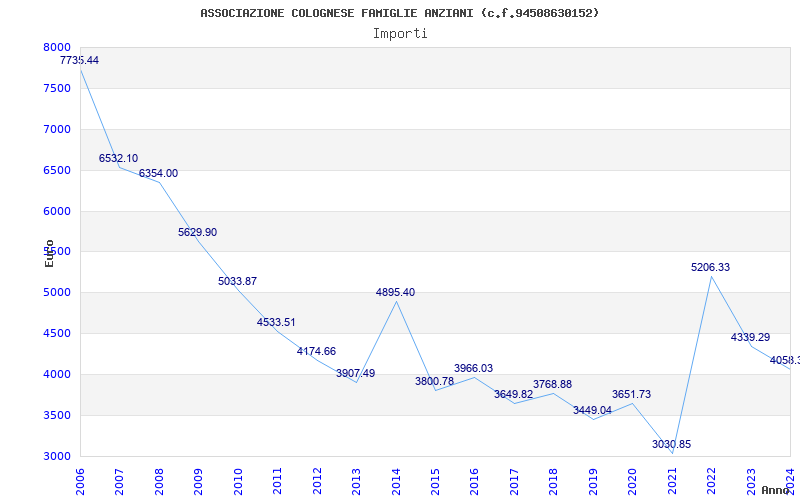Select data label 5206.33

click(x=711, y=267)
